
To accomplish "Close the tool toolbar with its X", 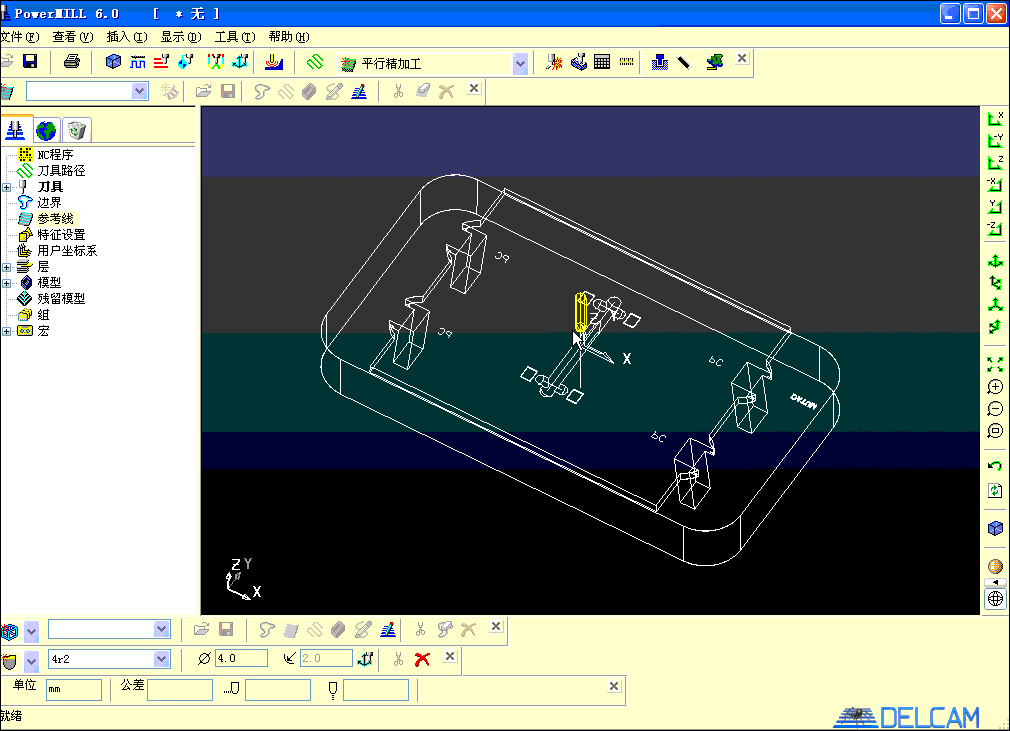I will pyautogui.click(x=450, y=656).
